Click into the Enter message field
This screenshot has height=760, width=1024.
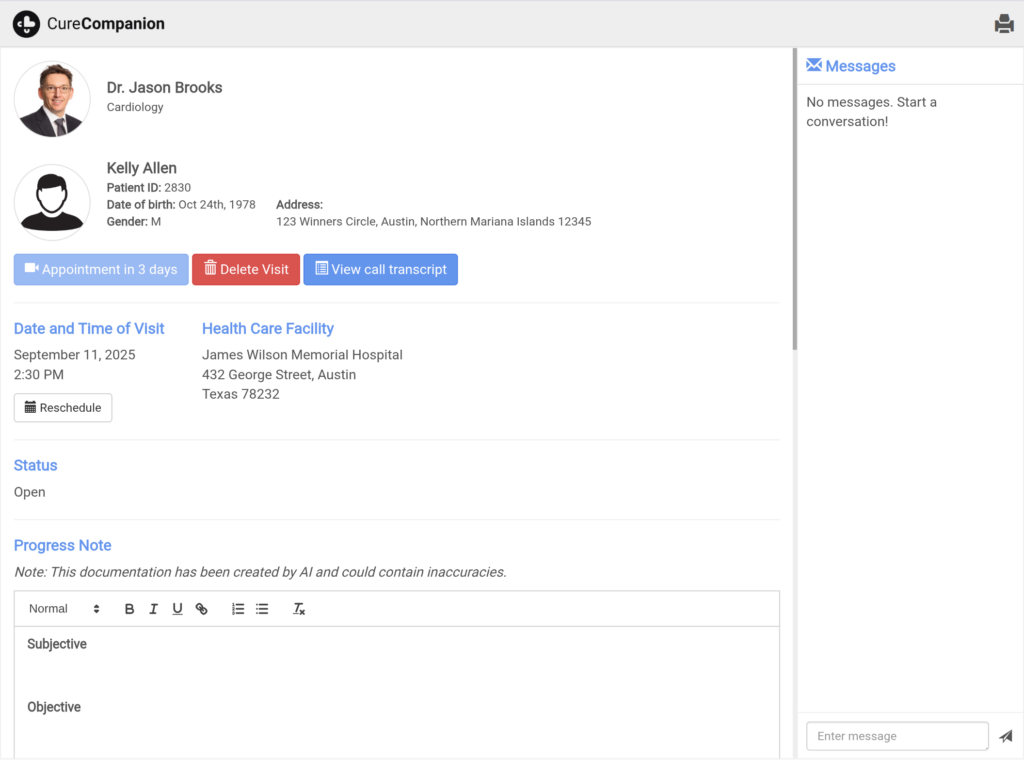(897, 736)
